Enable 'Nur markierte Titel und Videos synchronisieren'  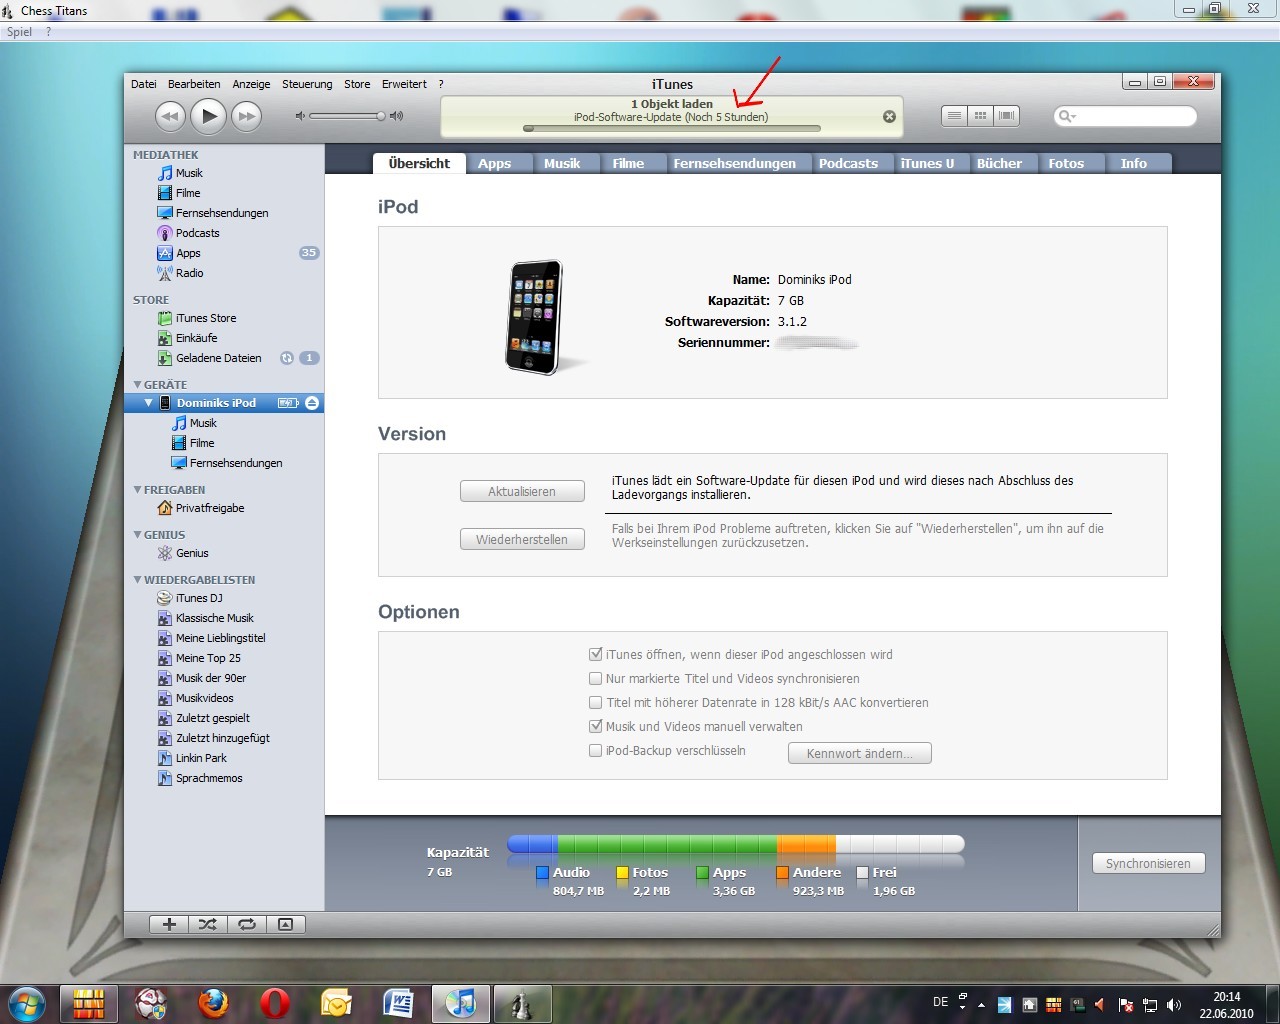click(596, 679)
